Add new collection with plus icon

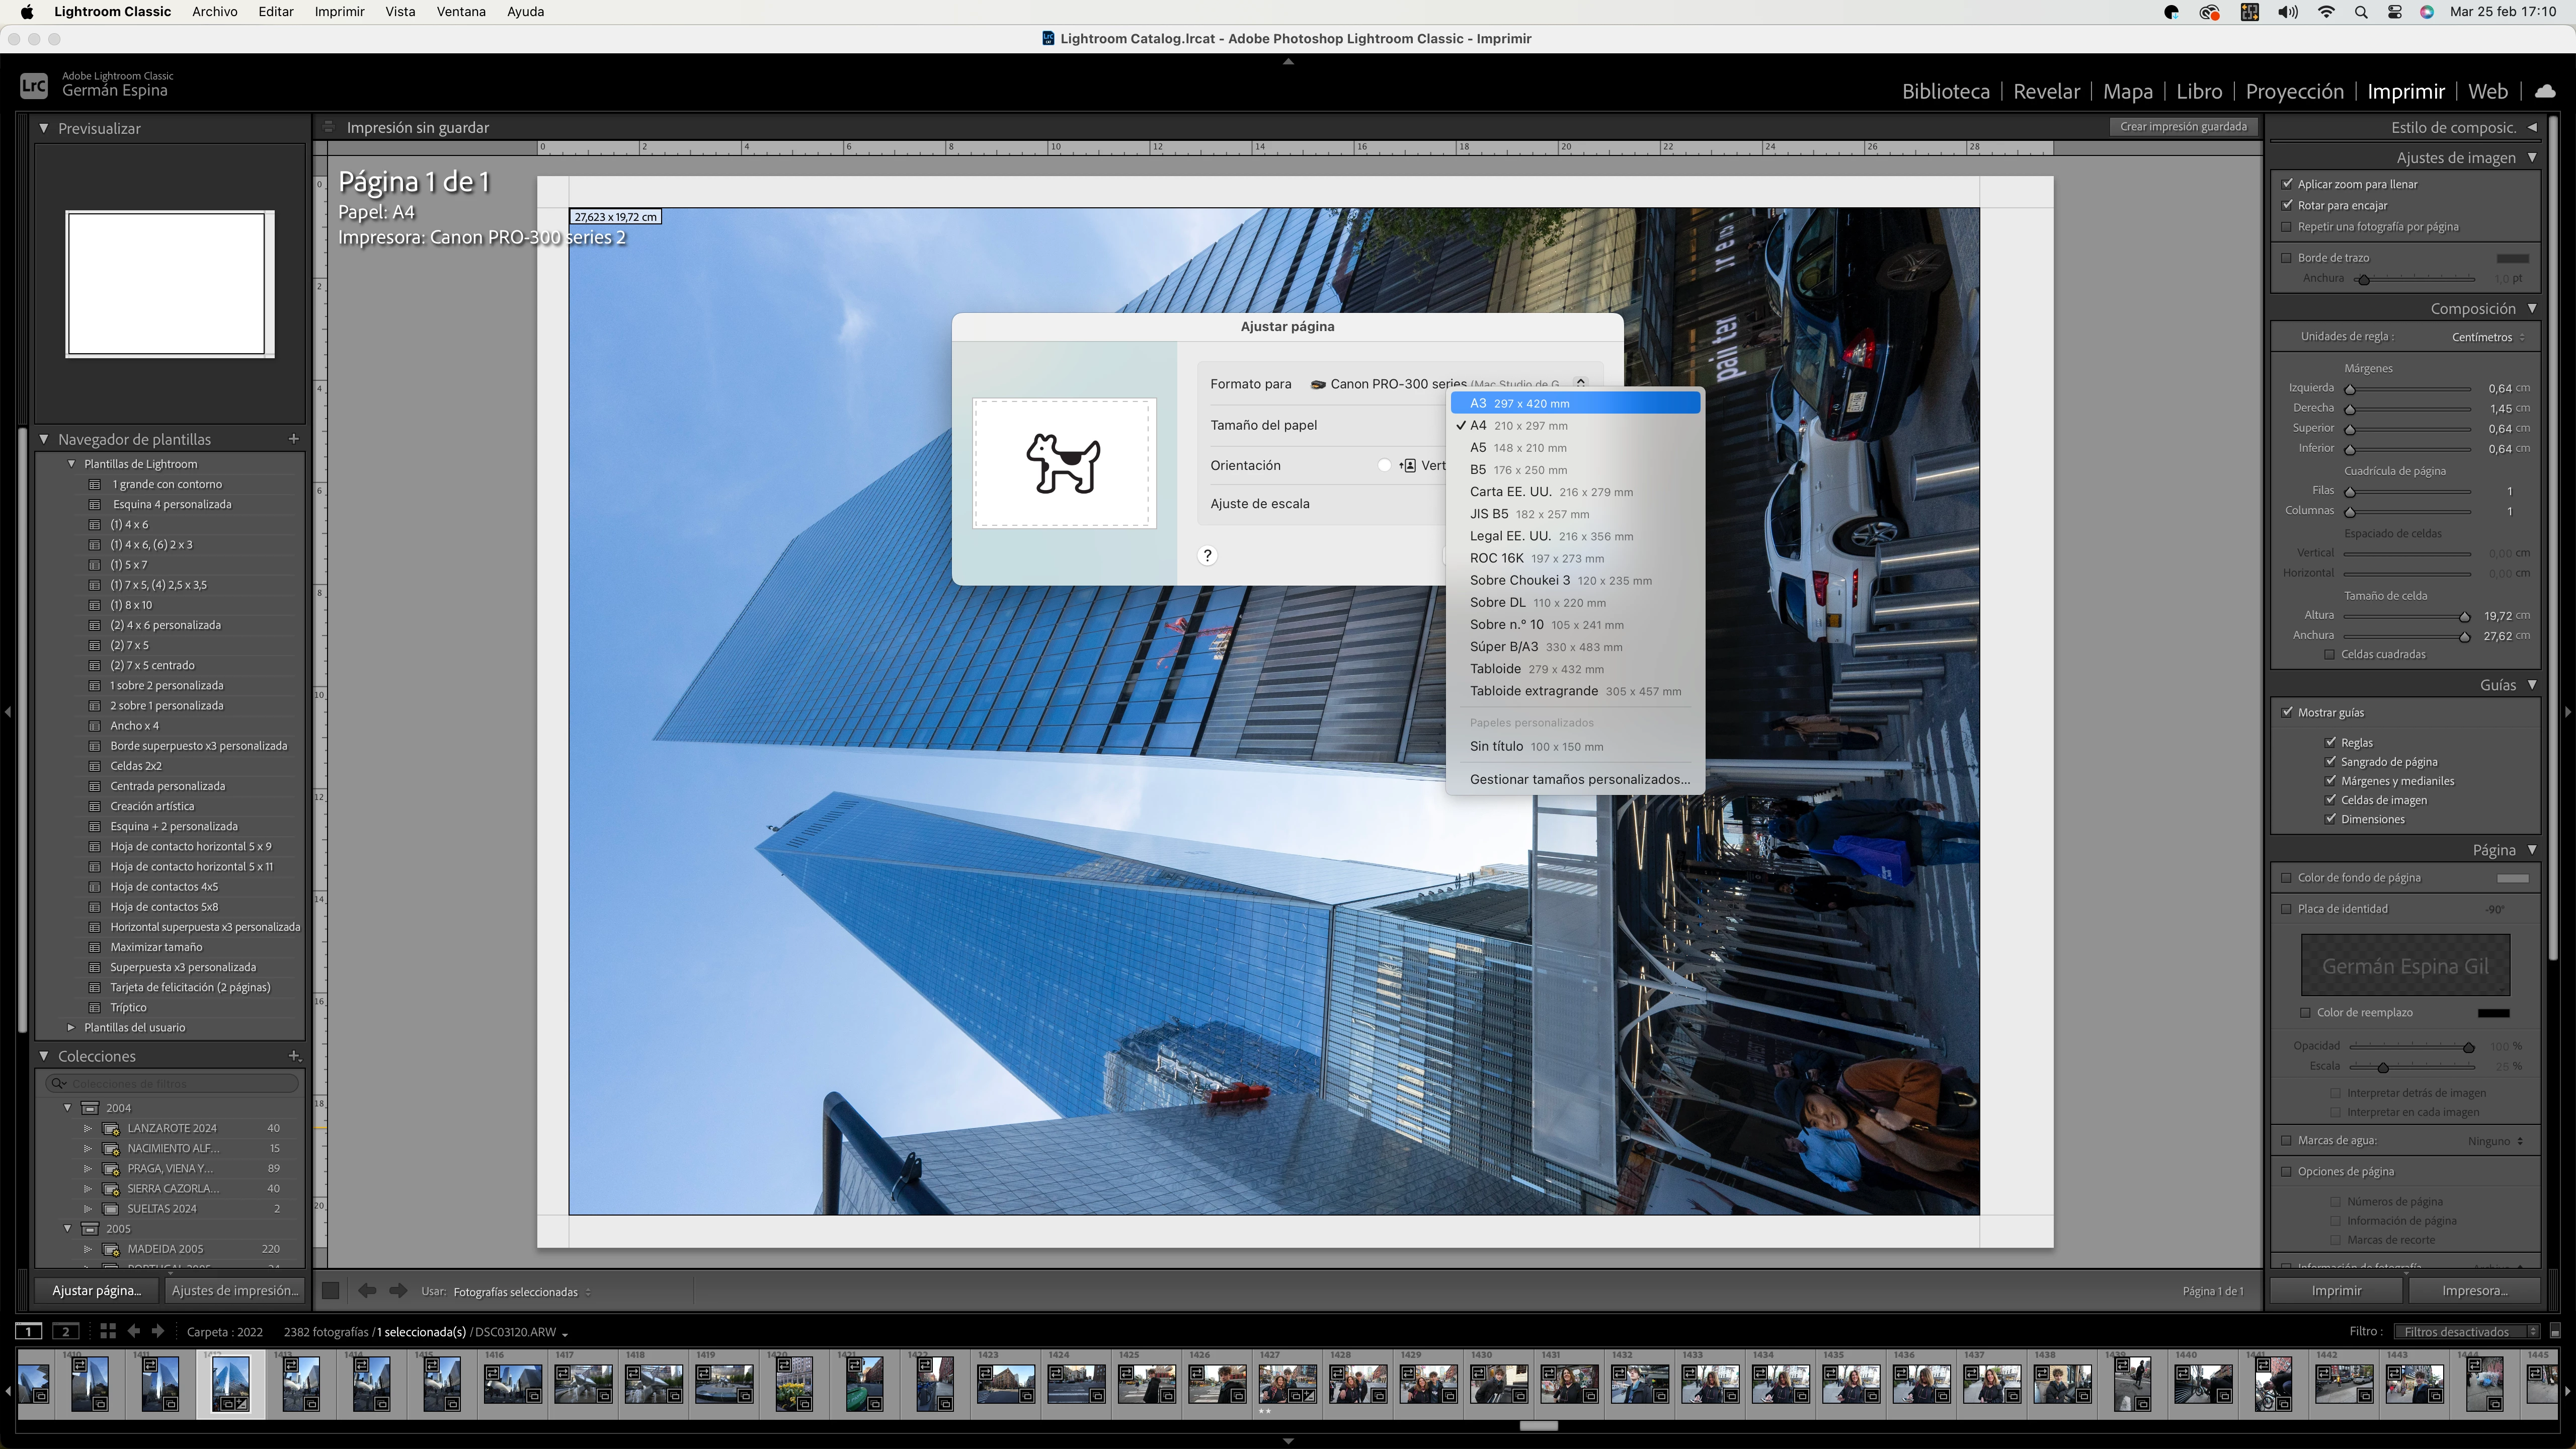pos(293,1056)
